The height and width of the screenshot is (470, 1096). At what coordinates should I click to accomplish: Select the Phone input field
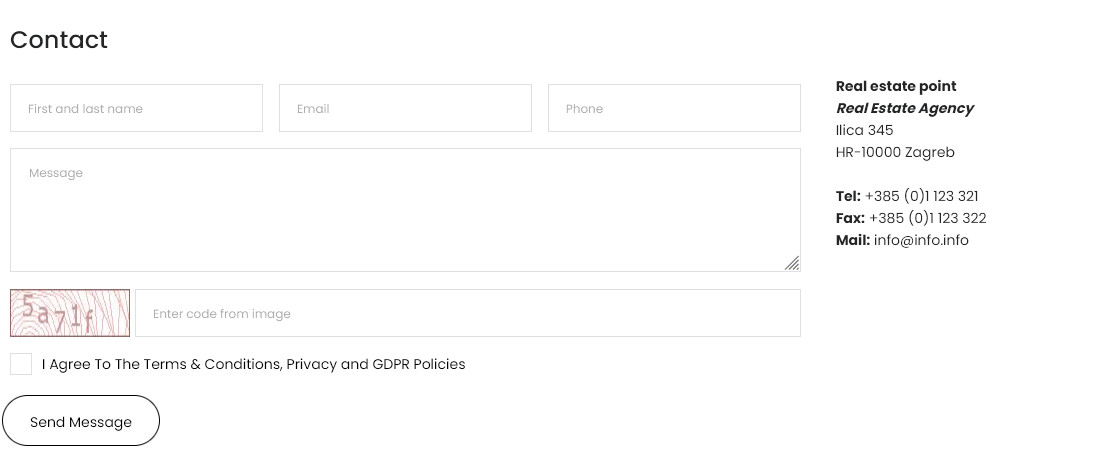(675, 108)
